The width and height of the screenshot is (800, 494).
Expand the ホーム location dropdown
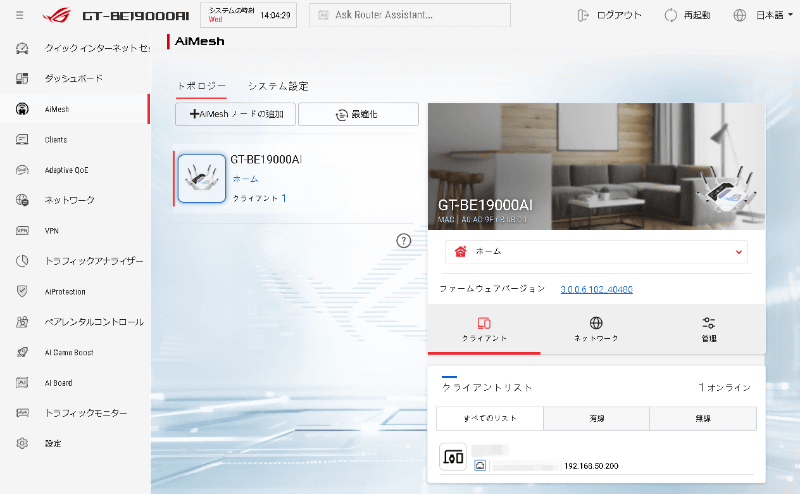point(596,252)
